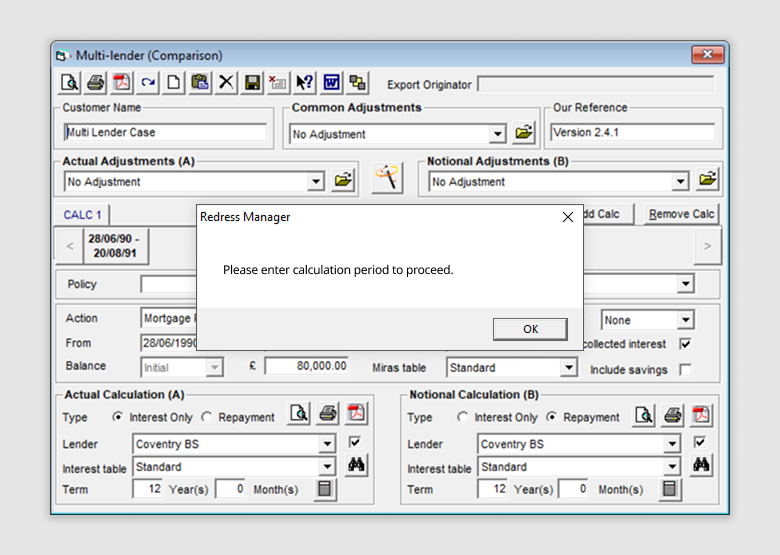Expand the Notional Calculation Lender dropdown

671,444
